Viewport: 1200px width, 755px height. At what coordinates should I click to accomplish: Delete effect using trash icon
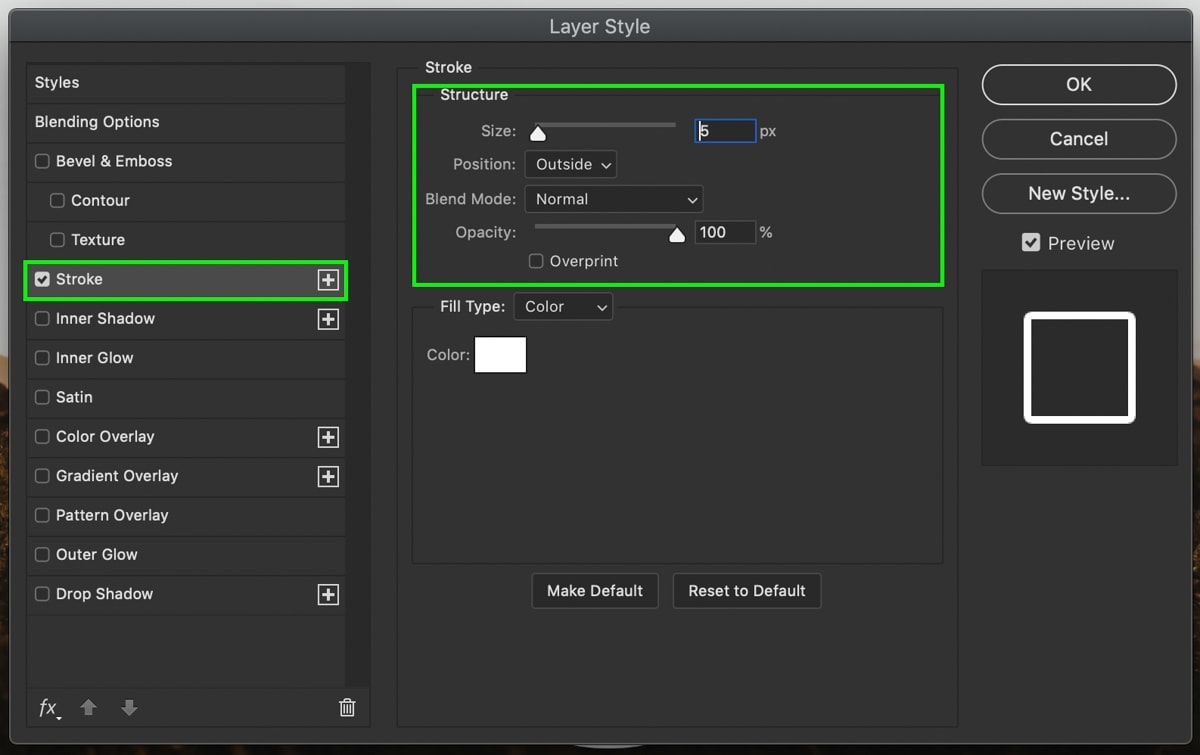pyautogui.click(x=347, y=708)
